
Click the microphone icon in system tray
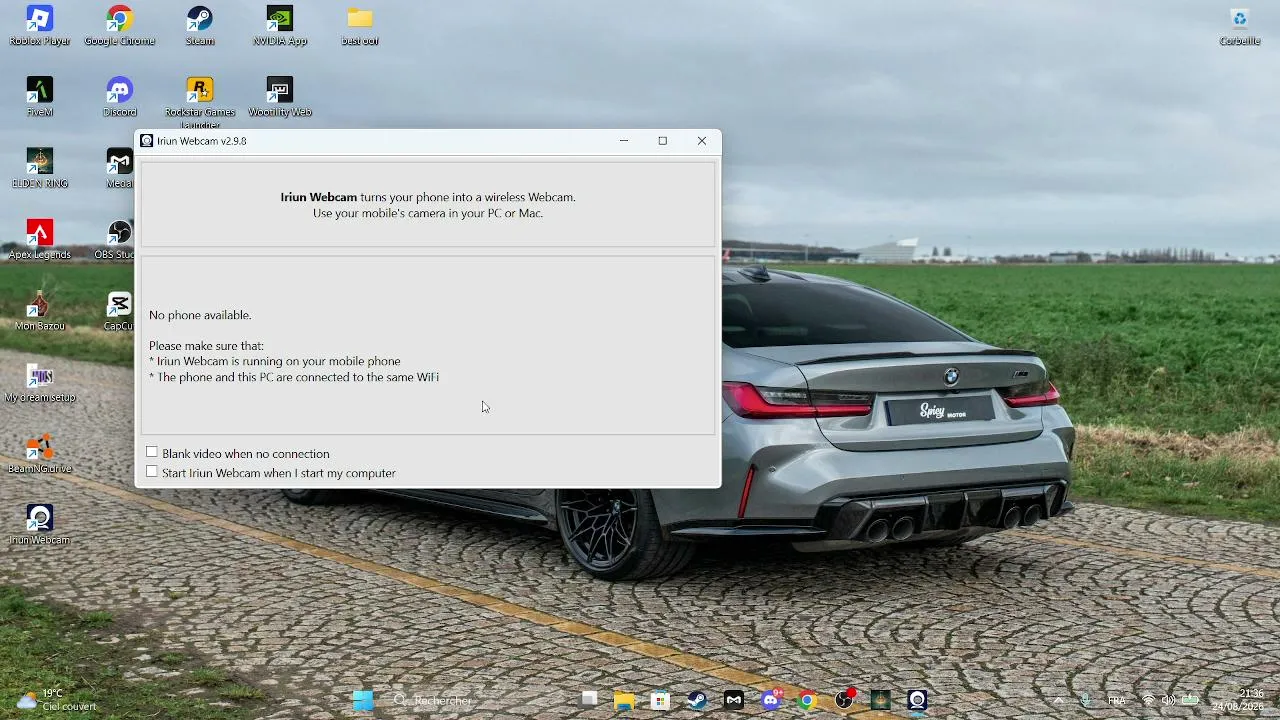pos(1086,700)
